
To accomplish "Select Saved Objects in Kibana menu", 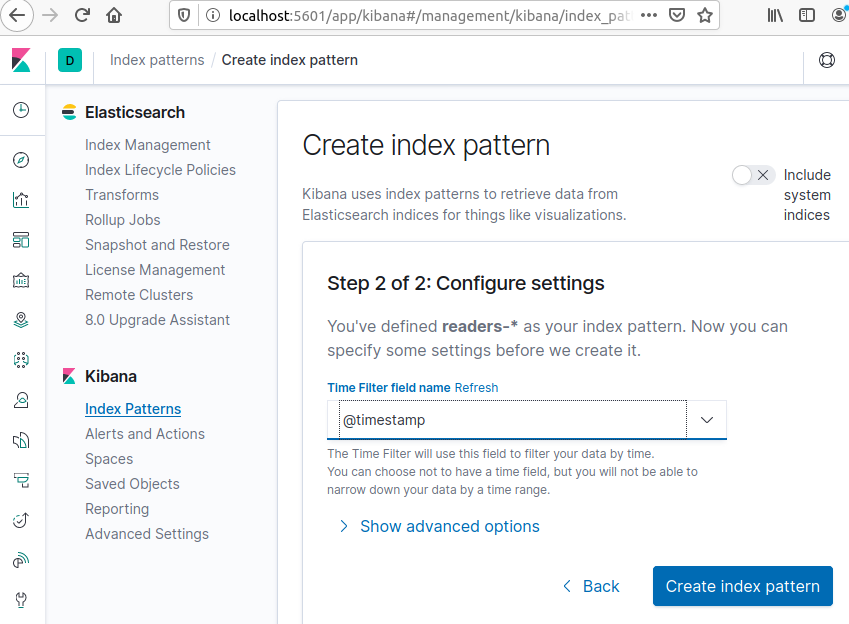I will (132, 484).
